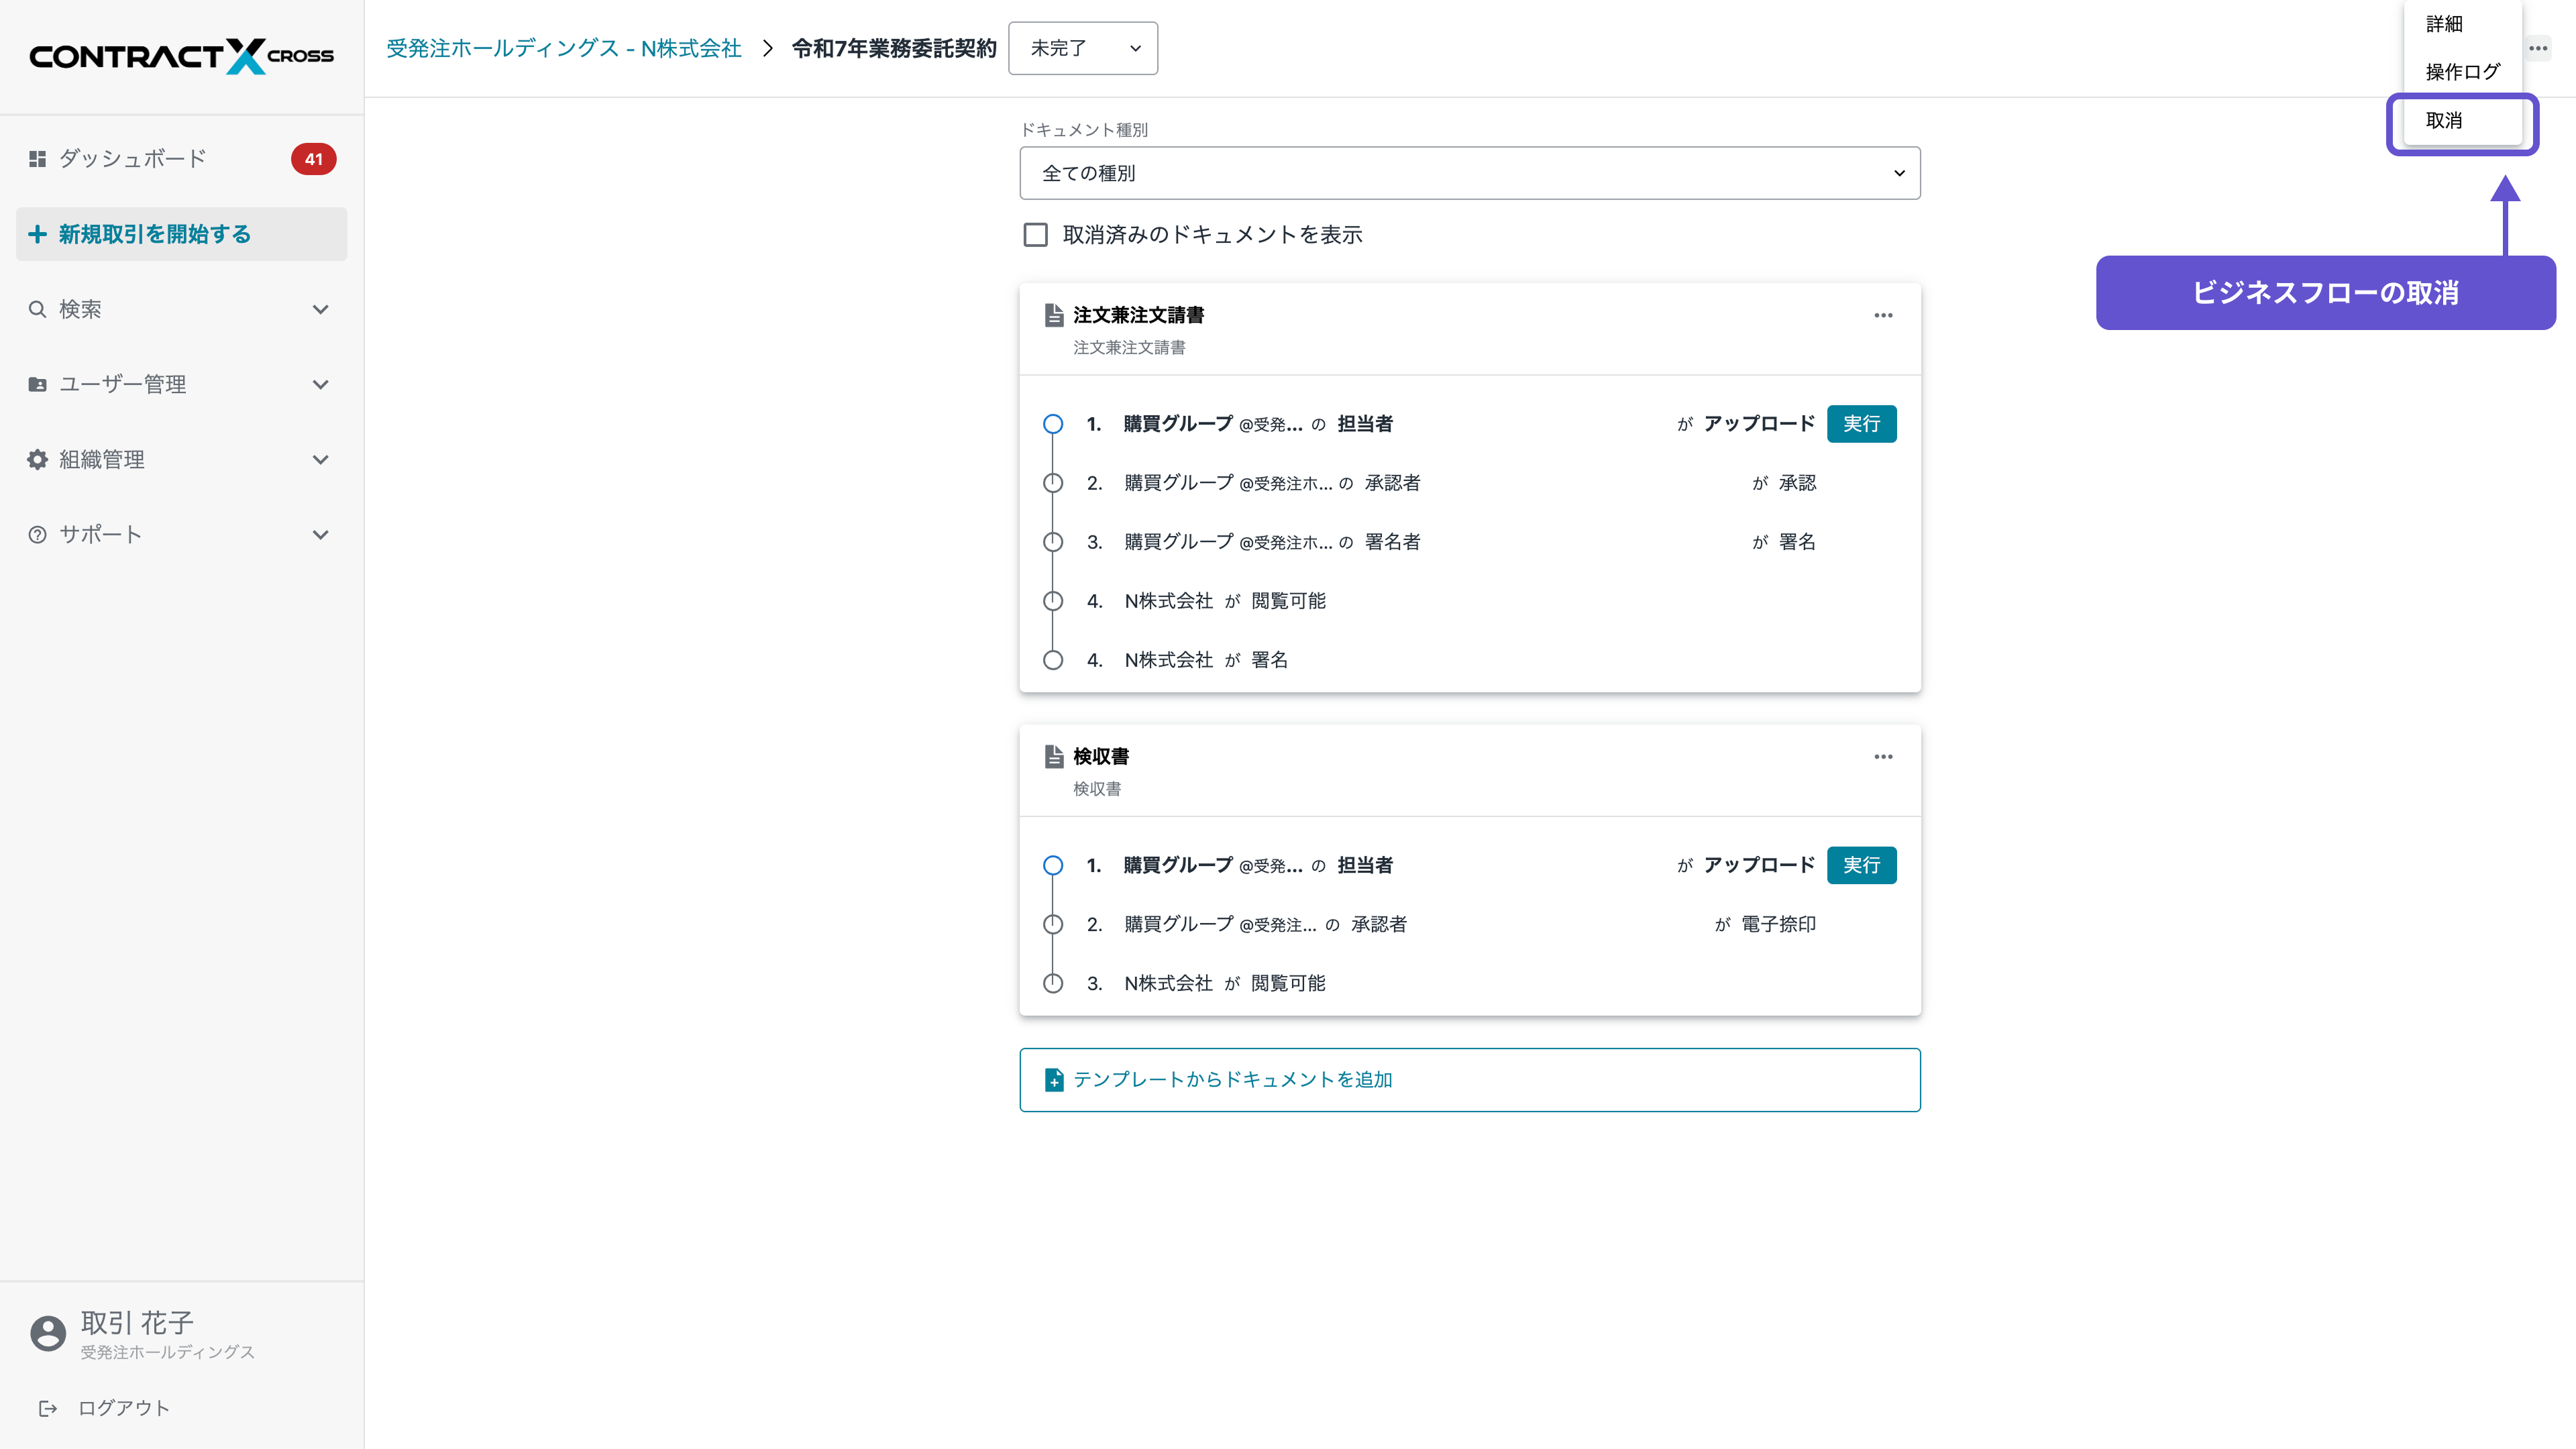This screenshot has height=1449, width=2576.
Task: Click the user avatar of 取引 花子
Action: (x=47, y=1333)
